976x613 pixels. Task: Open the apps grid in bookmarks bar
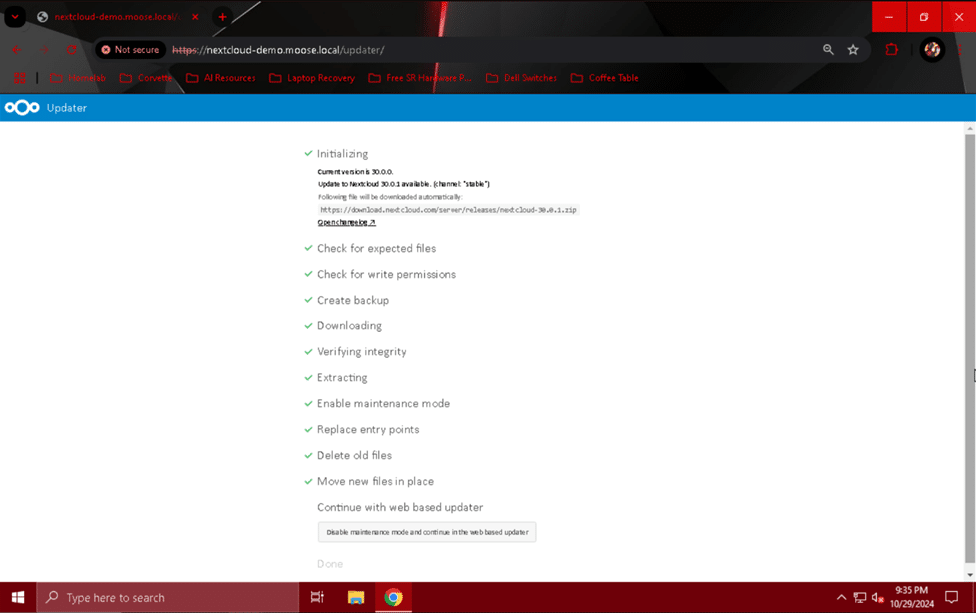(20, 78)
